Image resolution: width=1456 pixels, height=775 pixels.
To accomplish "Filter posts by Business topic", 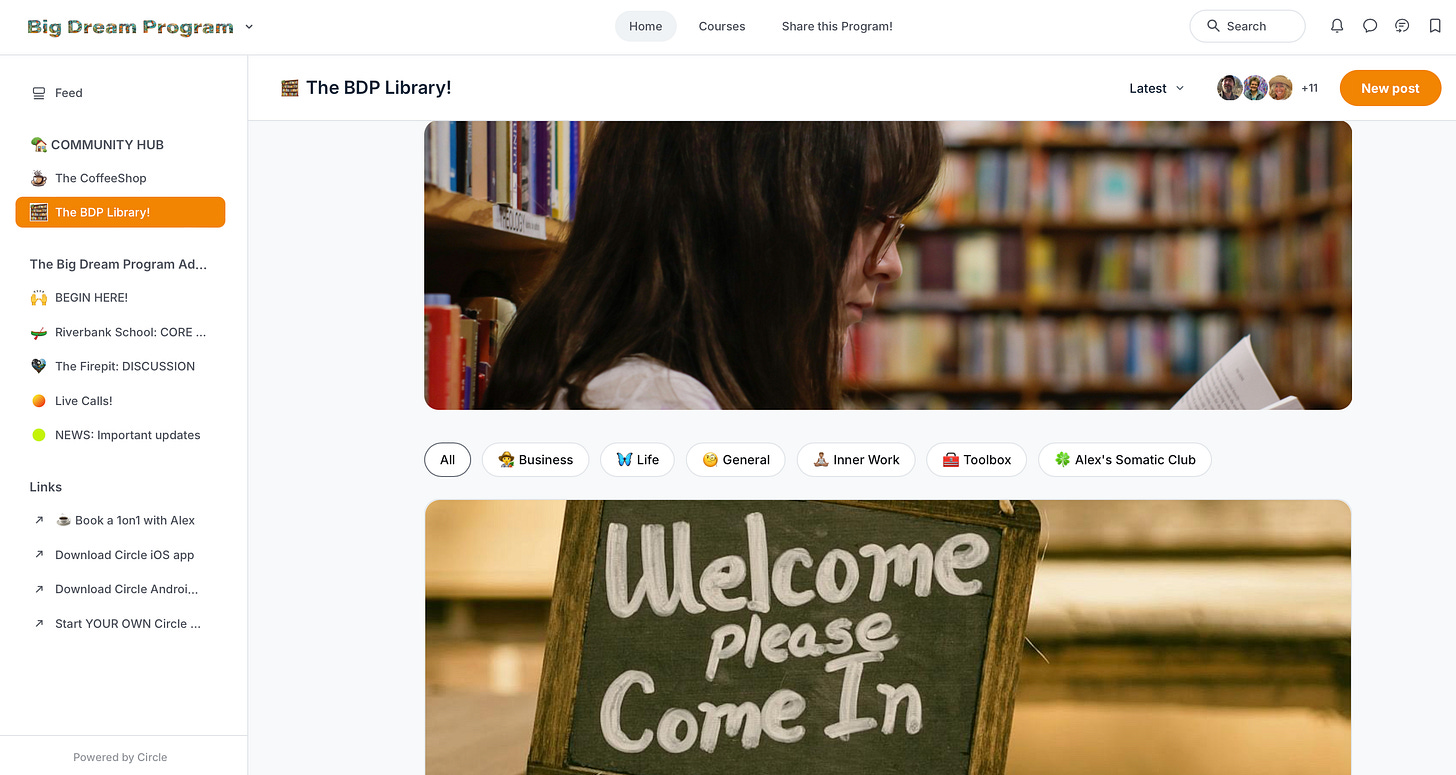I will (x=536, y=460).
